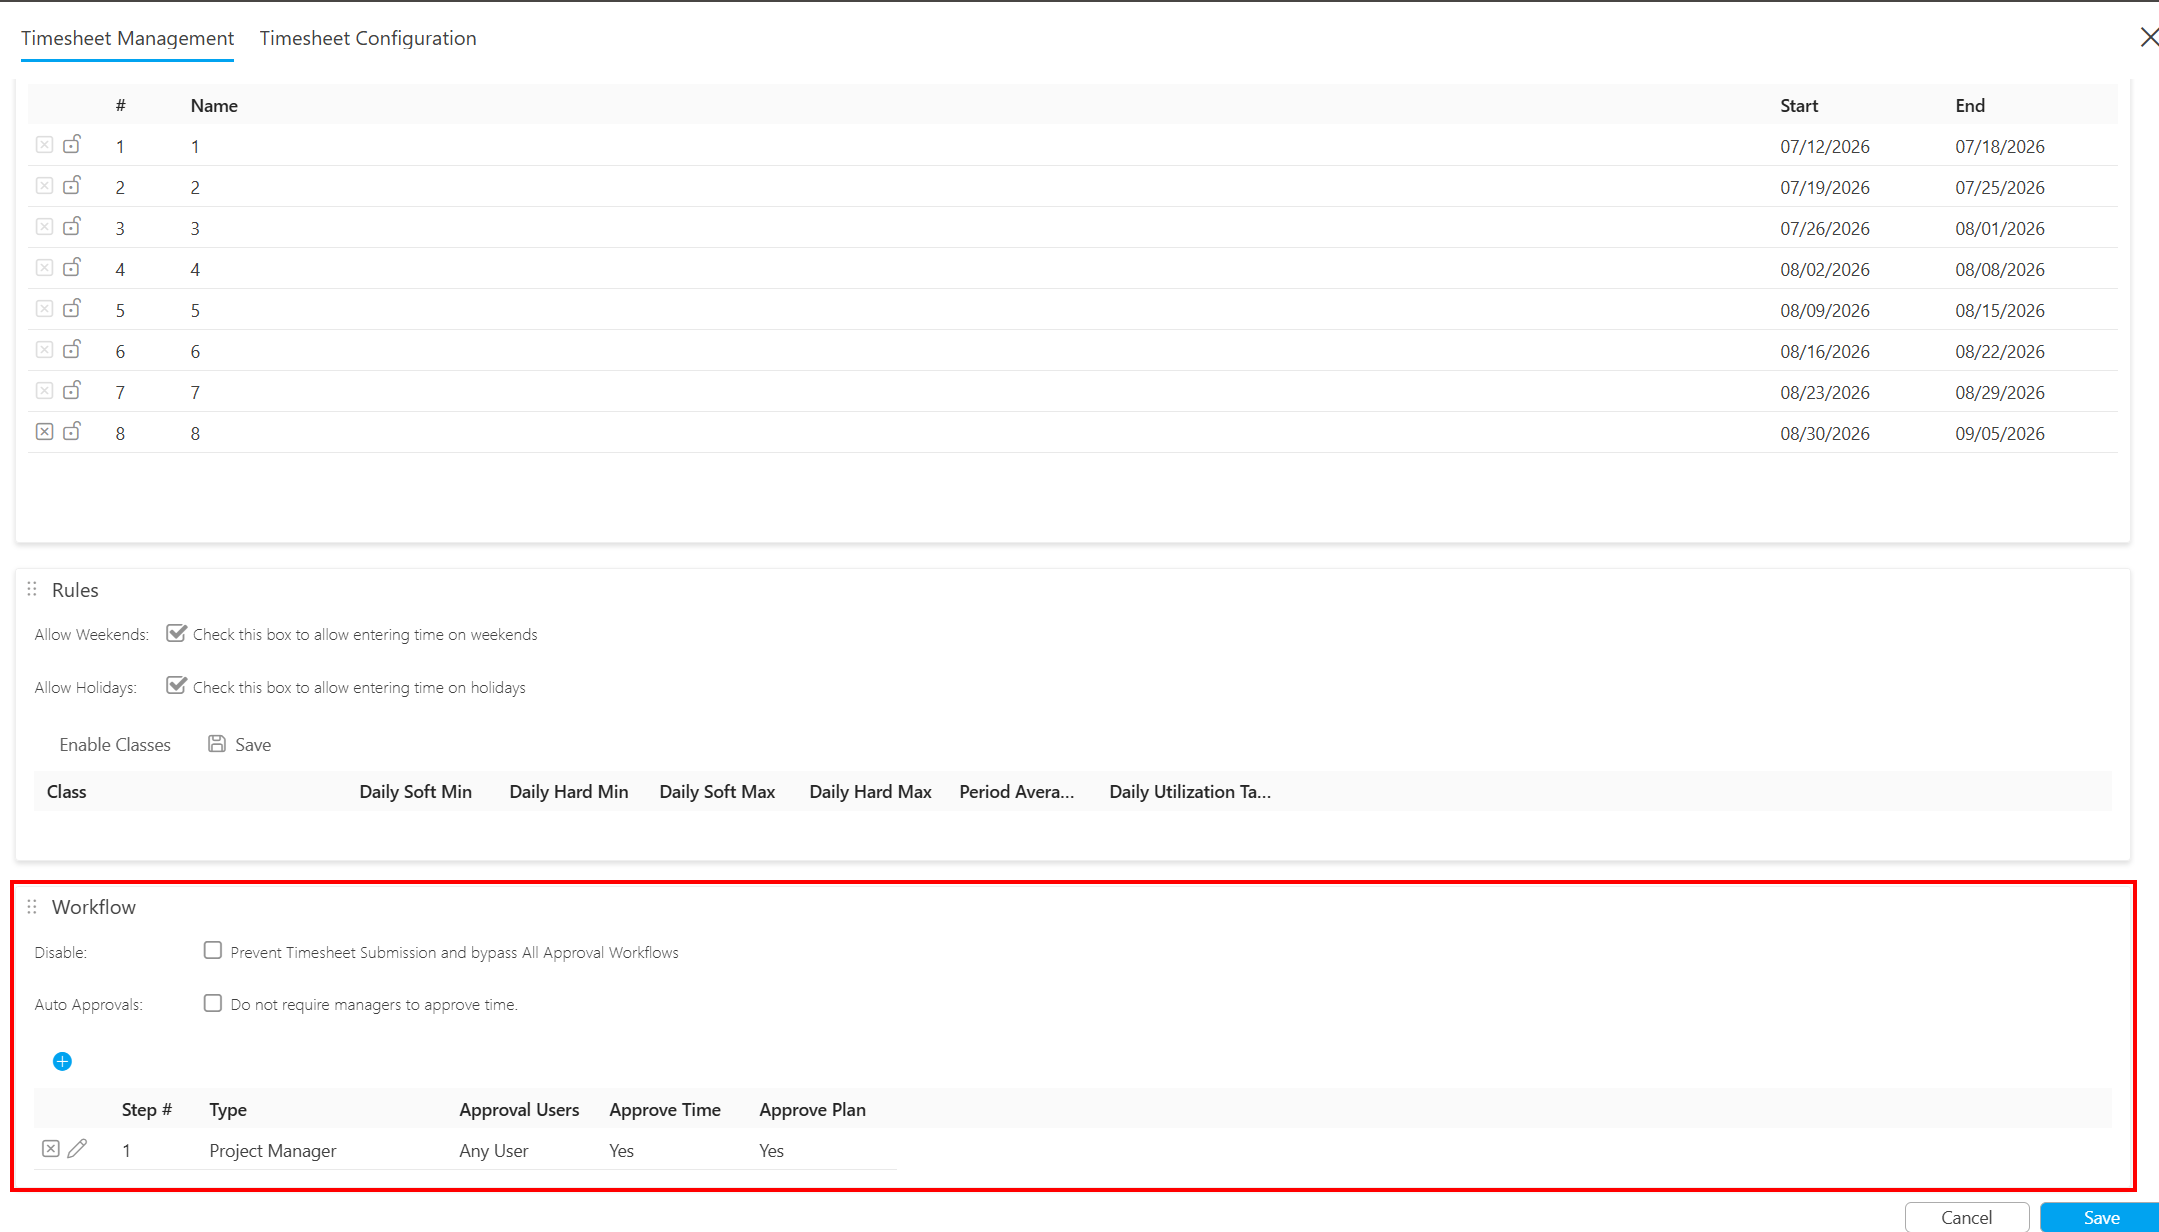Click the start date 08/30/2026
Viewport: 2159px width, 1232px height.
tap(1825, 434)
